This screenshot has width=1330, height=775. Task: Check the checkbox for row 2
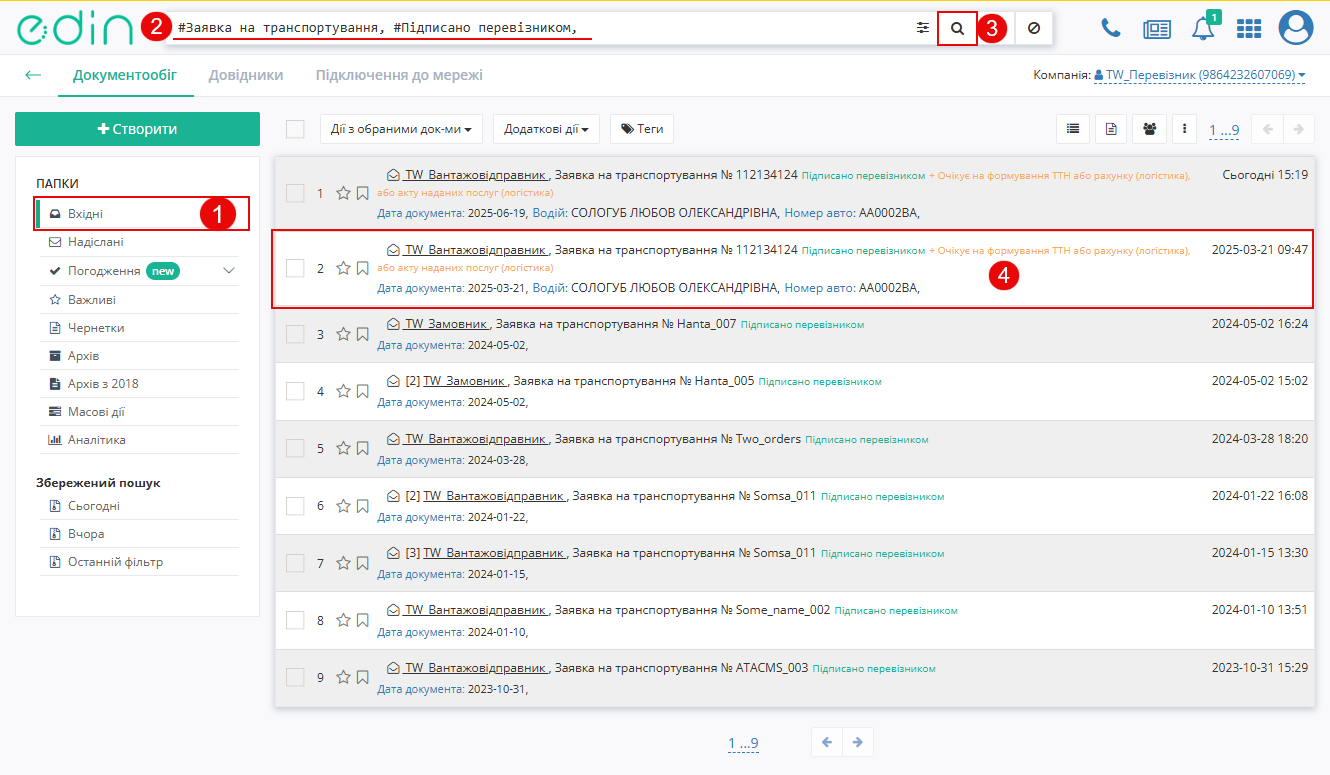pyautogui.click(x=295, y=268)
